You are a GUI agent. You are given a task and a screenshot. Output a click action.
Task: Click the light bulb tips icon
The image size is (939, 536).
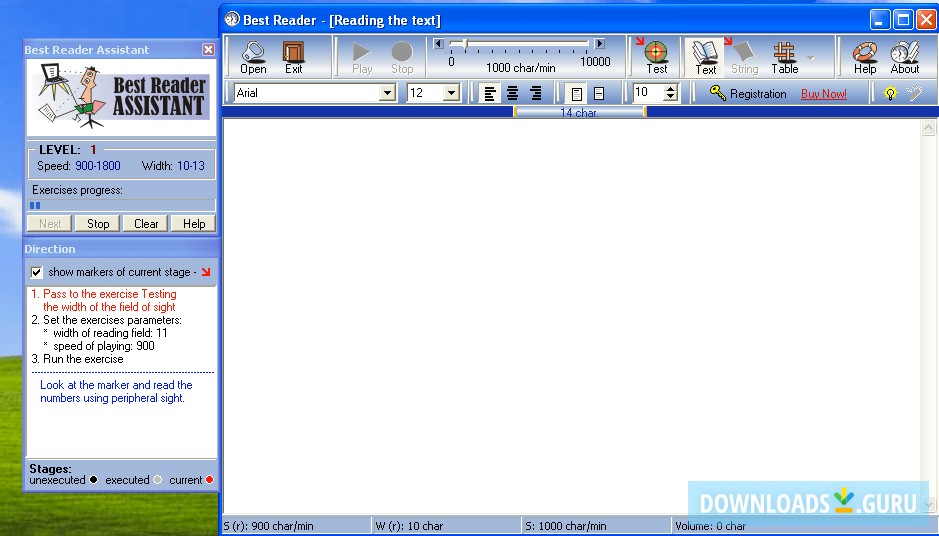[890, 93]
